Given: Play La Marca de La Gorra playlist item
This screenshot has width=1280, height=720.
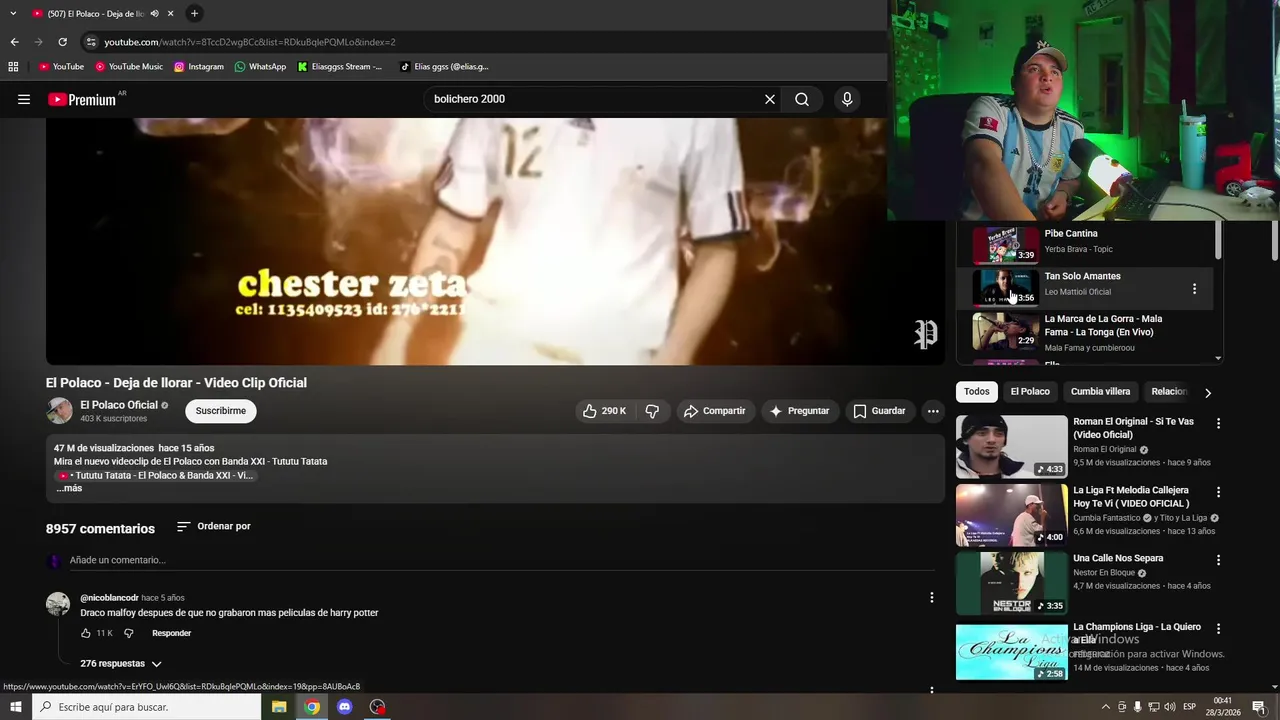Looking at the screenshot, I should tap(1085, 333).
